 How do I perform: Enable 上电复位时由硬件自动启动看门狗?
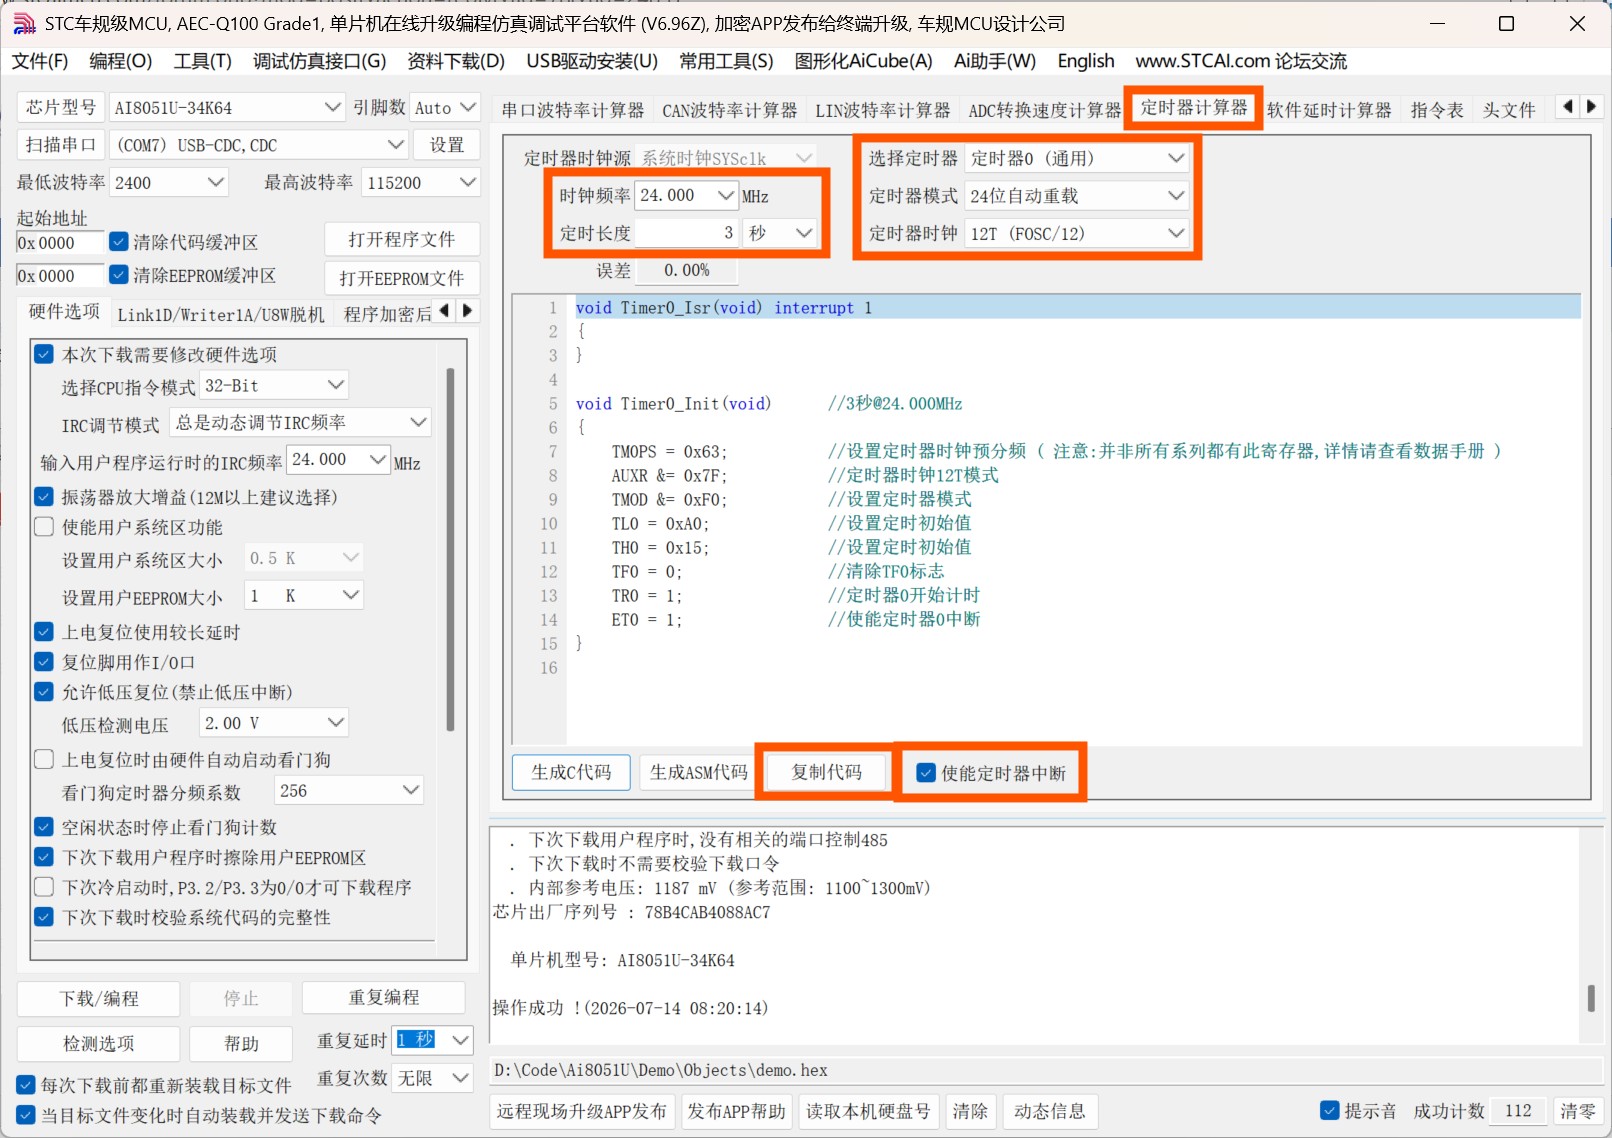44,759
